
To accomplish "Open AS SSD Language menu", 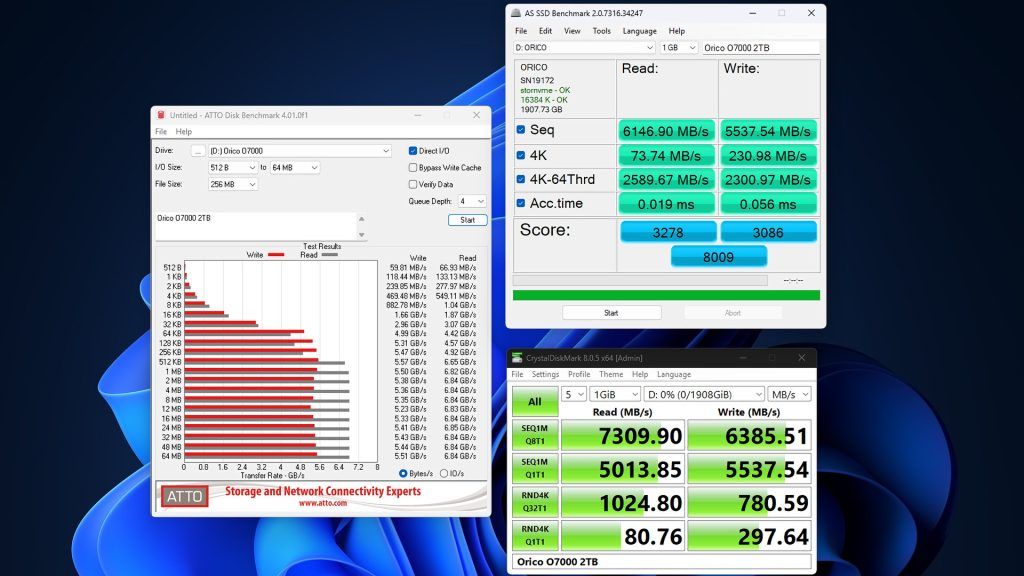I will tap(639, 31).
